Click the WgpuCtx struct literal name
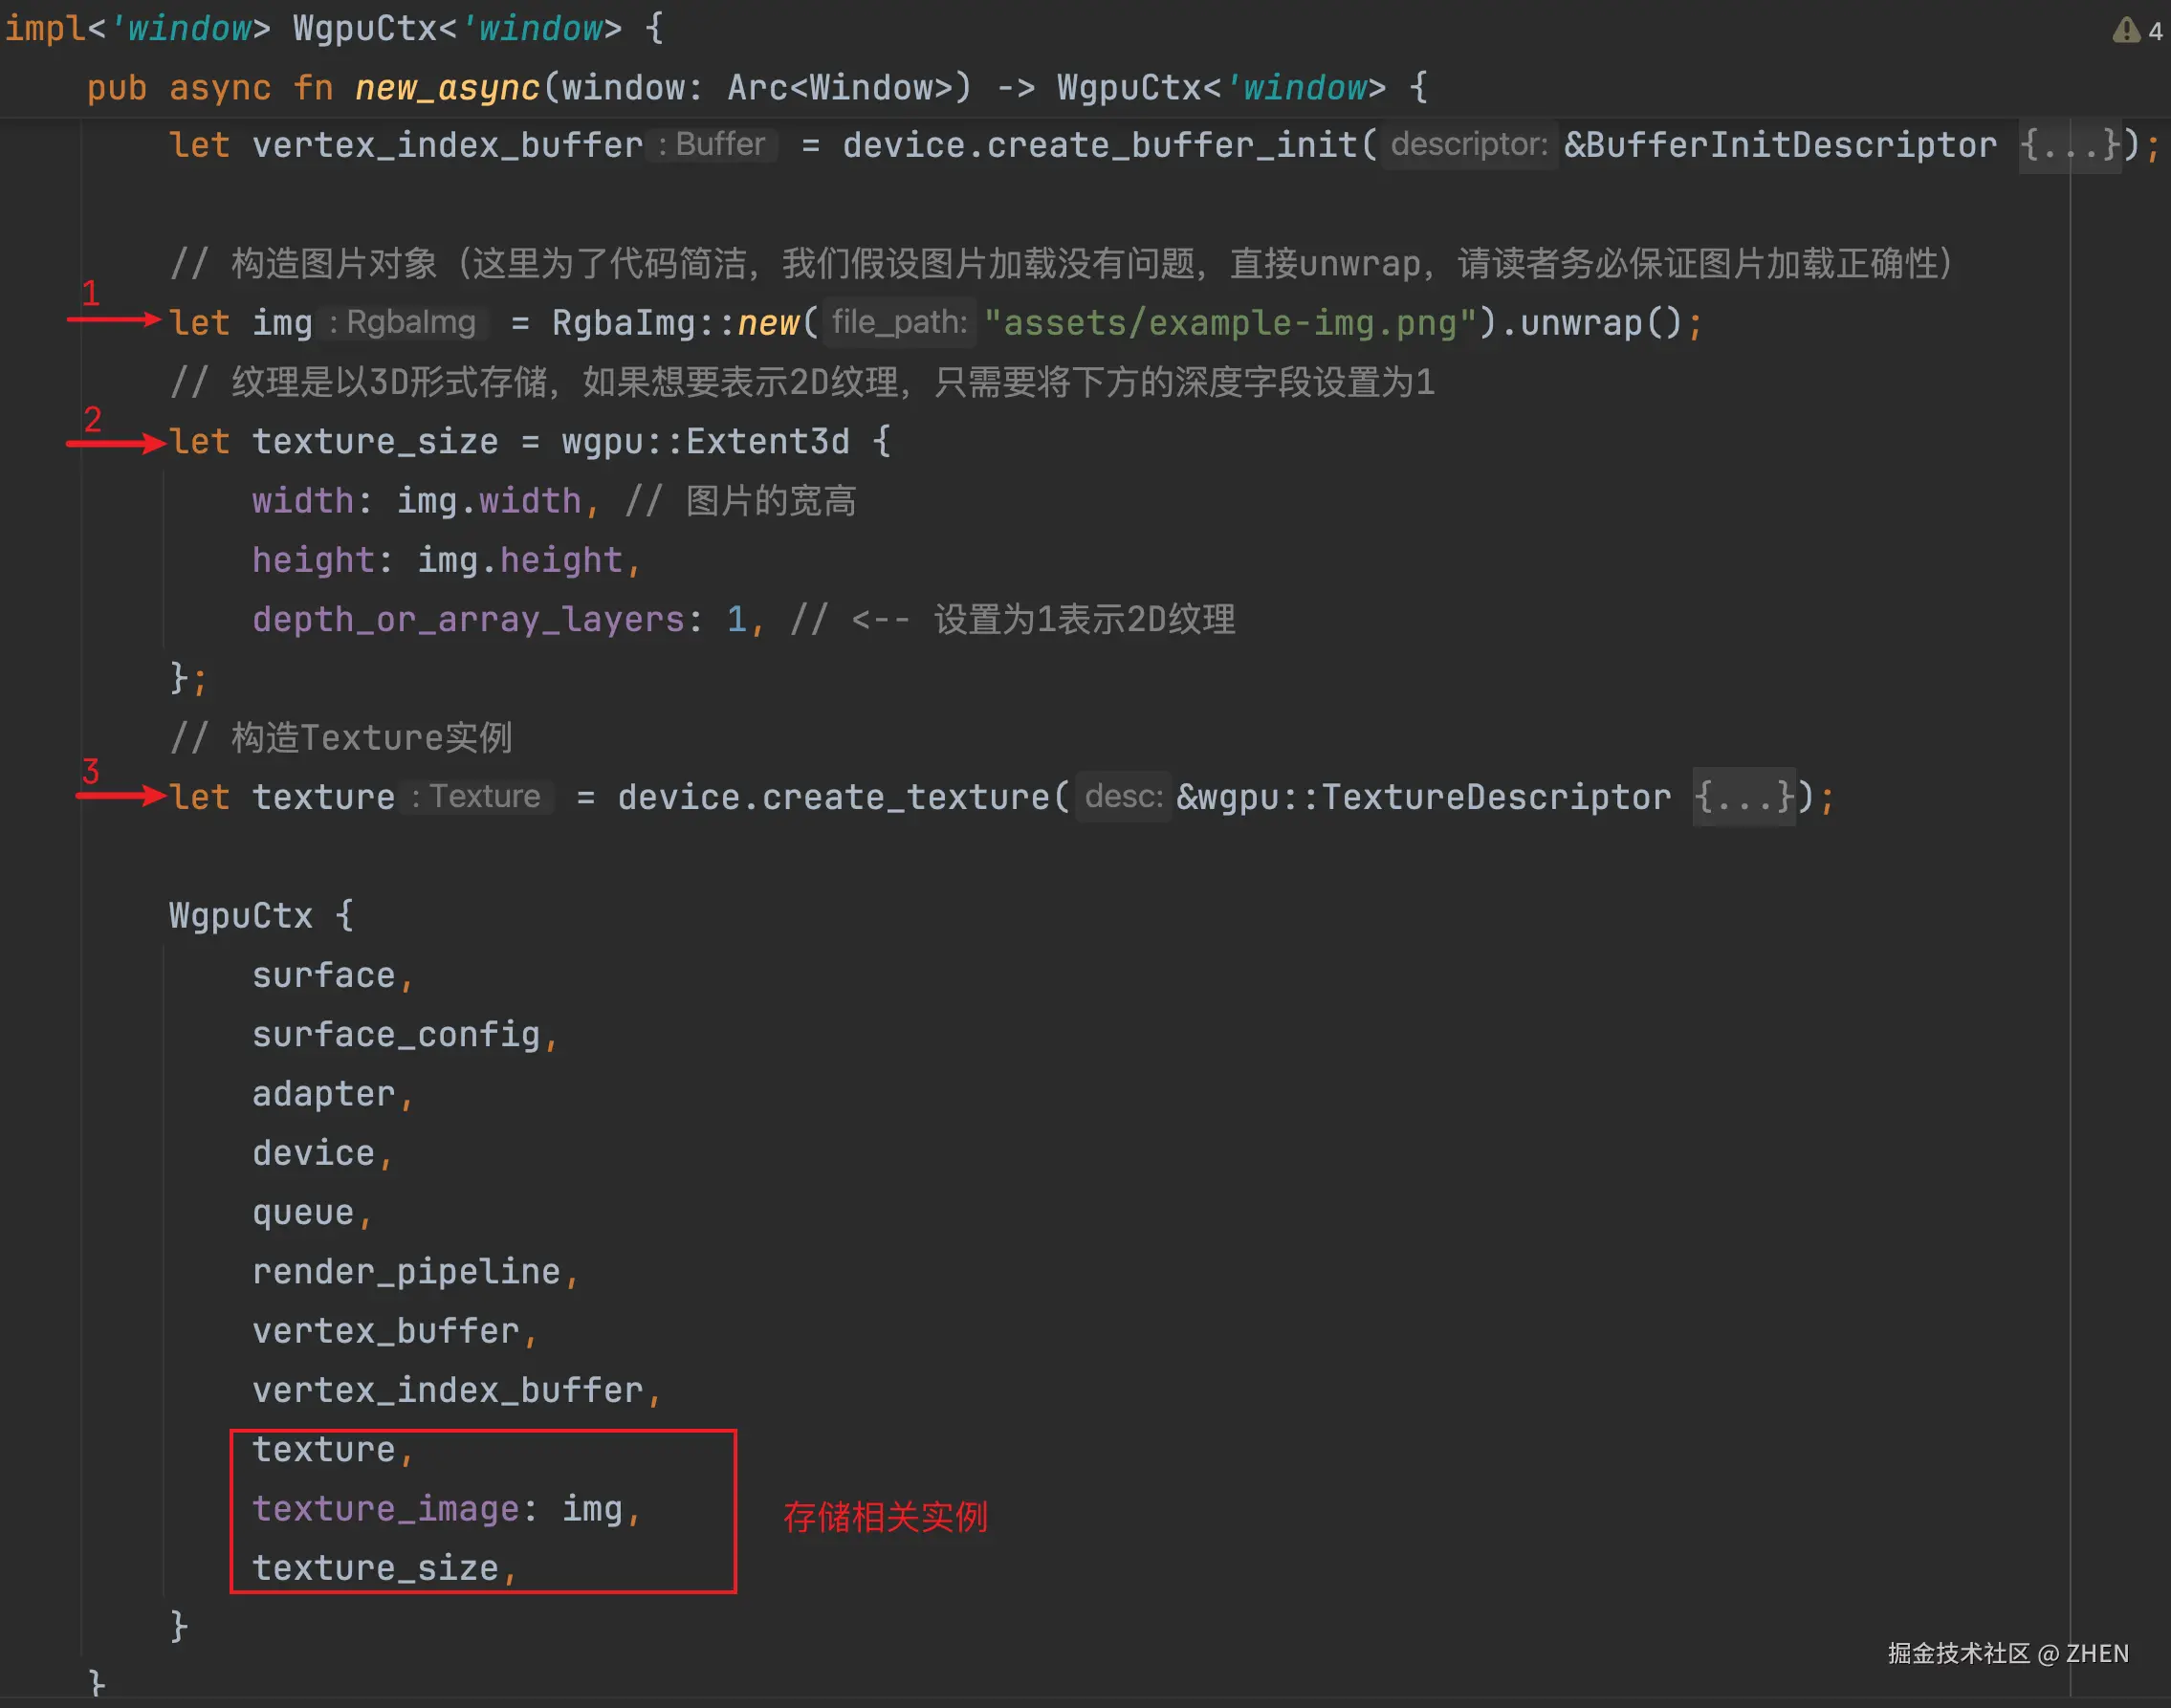 (x=240, y=916)
